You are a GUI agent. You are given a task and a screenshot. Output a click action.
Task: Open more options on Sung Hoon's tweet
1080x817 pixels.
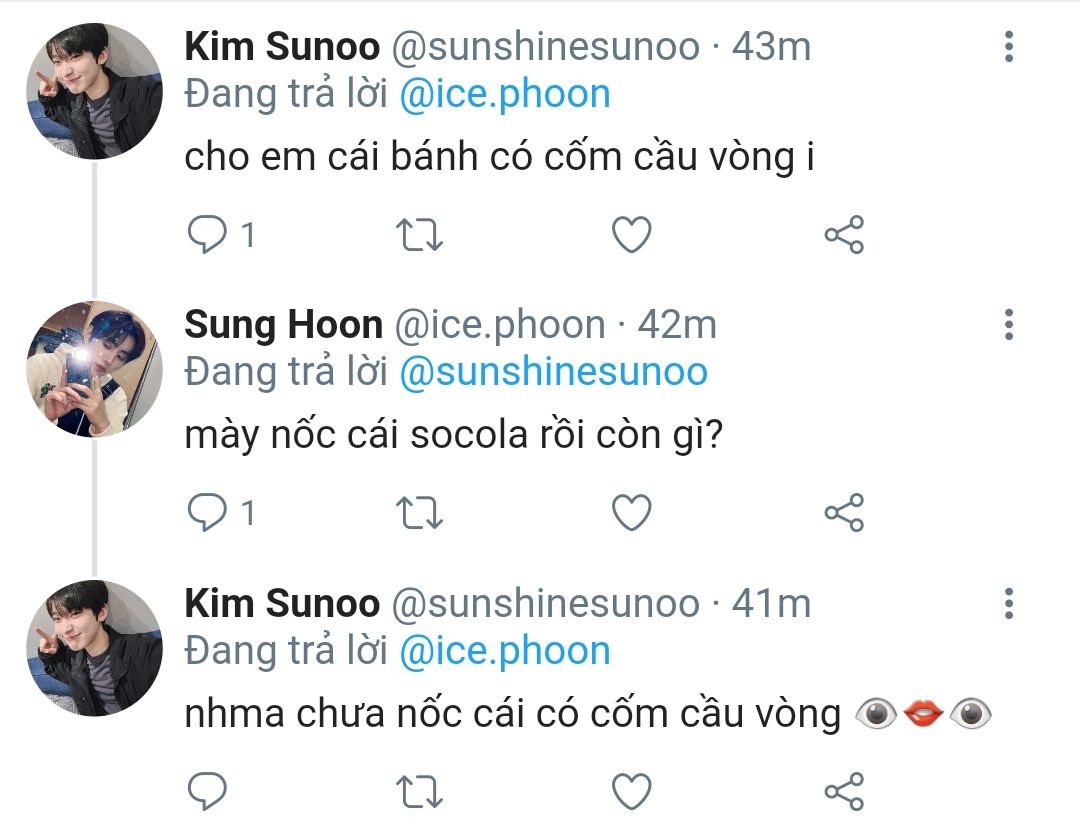1009,324
